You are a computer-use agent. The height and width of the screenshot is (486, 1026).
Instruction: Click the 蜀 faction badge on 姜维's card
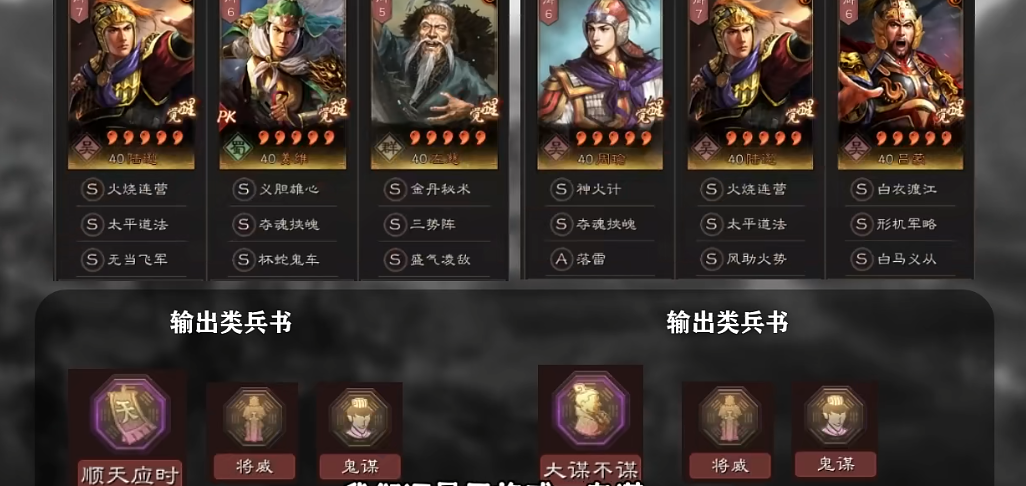235,147
